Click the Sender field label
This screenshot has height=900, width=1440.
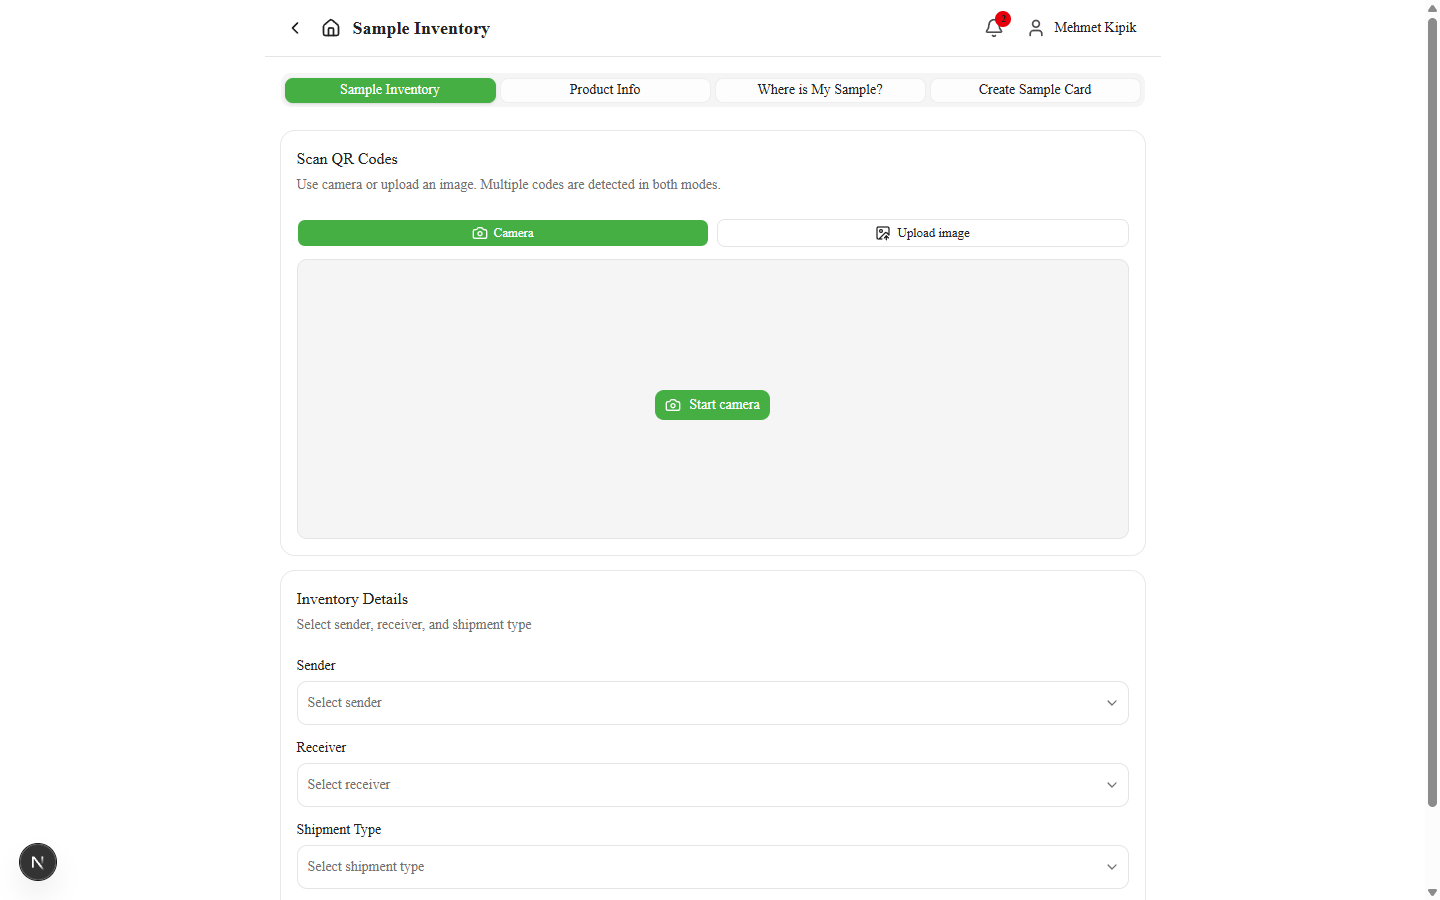(316, 665)
